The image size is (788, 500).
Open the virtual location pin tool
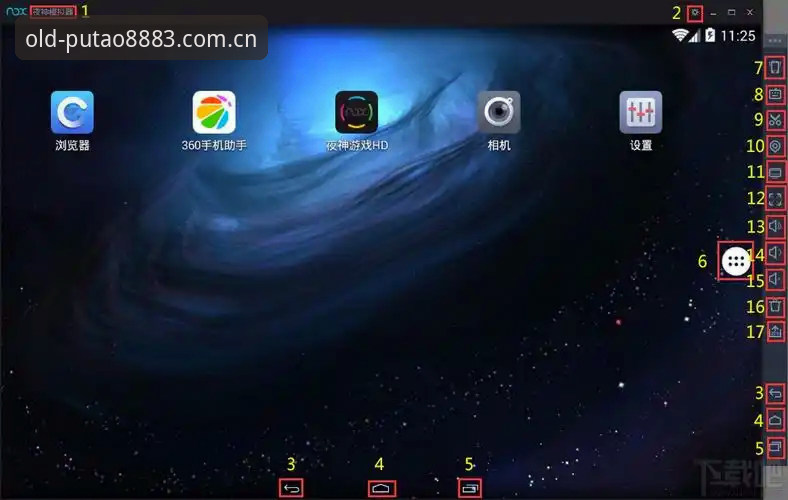click(775, 146)
